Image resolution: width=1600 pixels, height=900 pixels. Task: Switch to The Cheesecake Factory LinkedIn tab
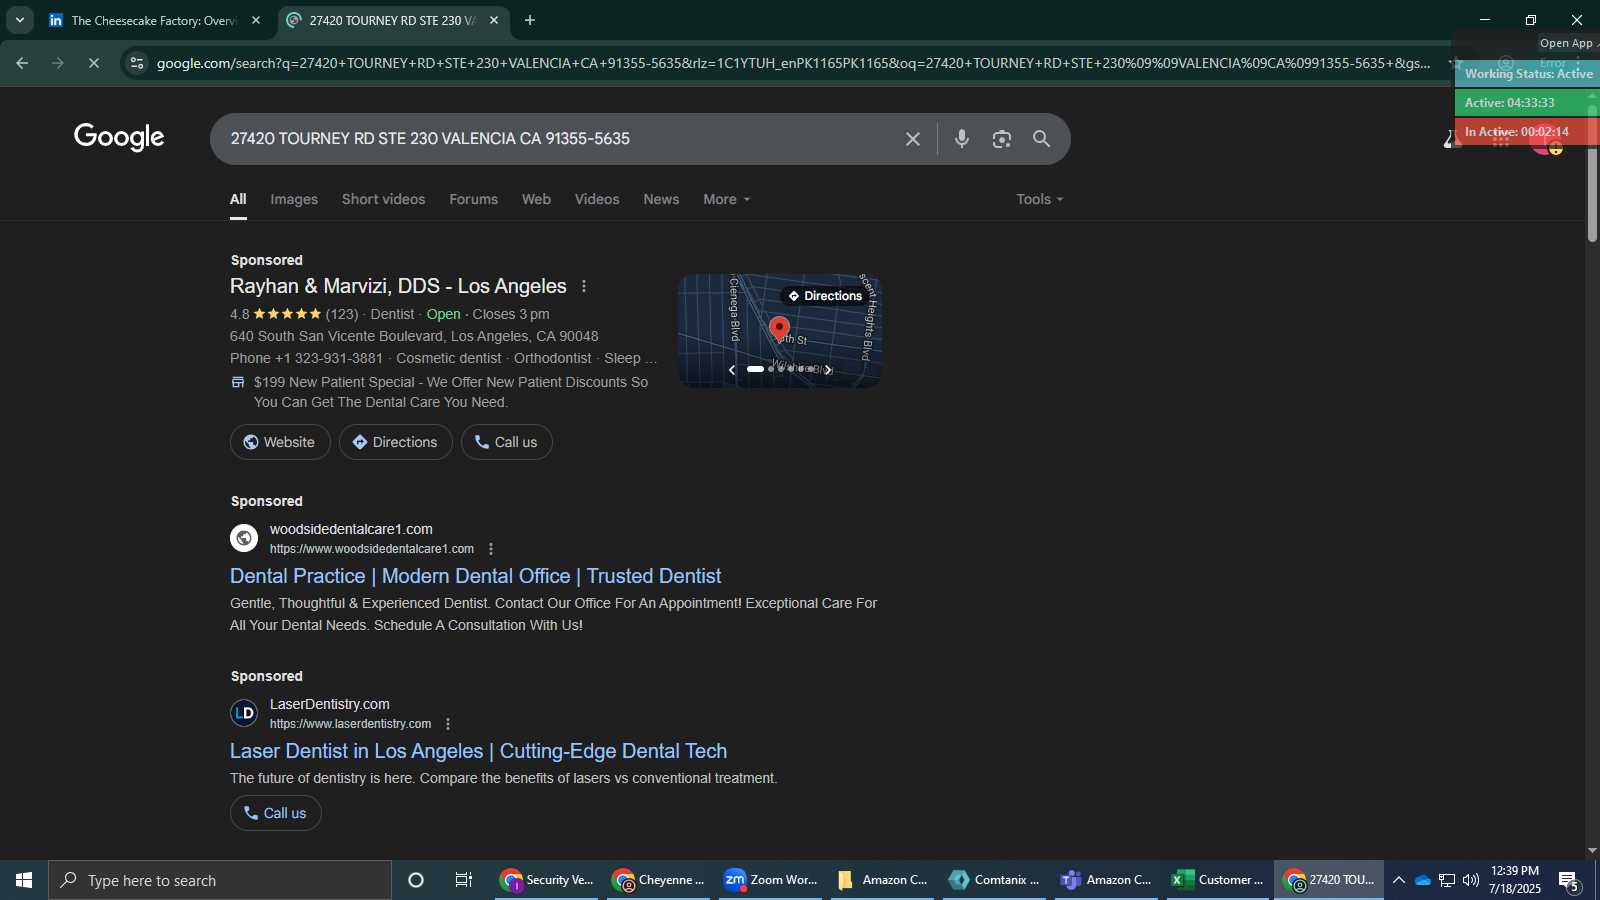pyautogui.click(x=155, y=20)
